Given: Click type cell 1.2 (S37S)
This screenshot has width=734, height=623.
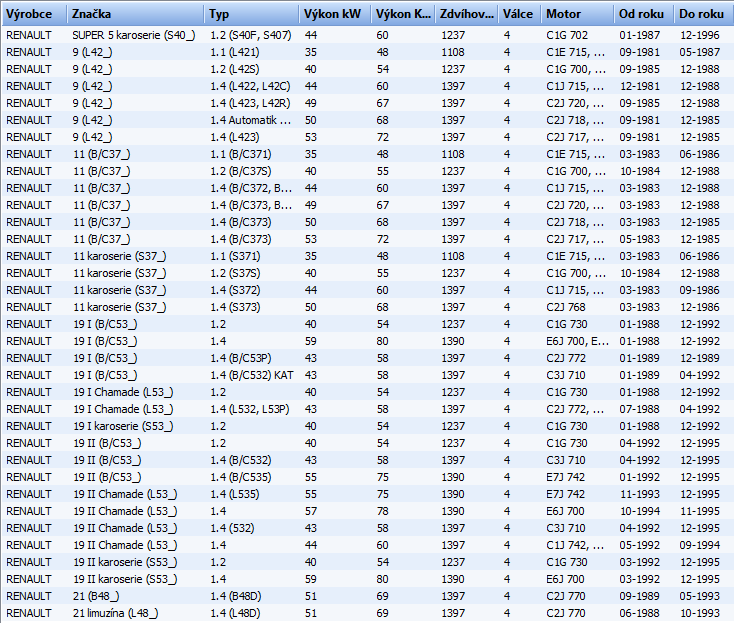Looking at the screenshot, I should pos(235,273).
